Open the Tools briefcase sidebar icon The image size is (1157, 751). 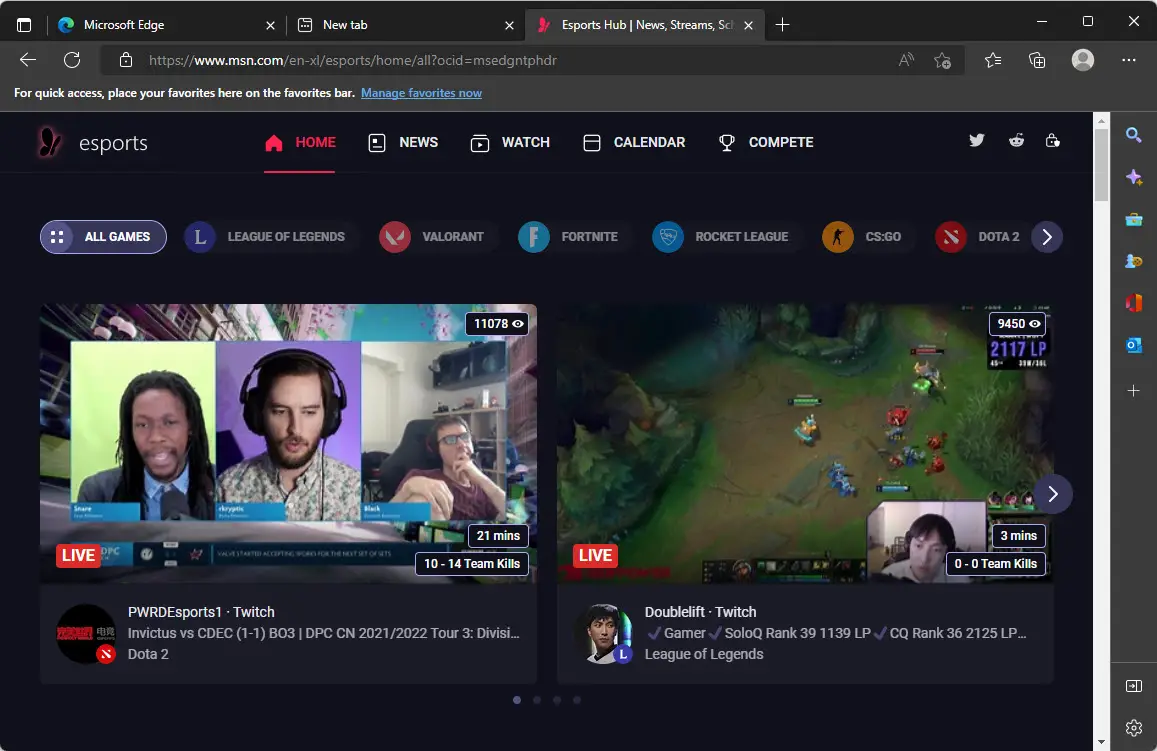[x=1133, y=220]
